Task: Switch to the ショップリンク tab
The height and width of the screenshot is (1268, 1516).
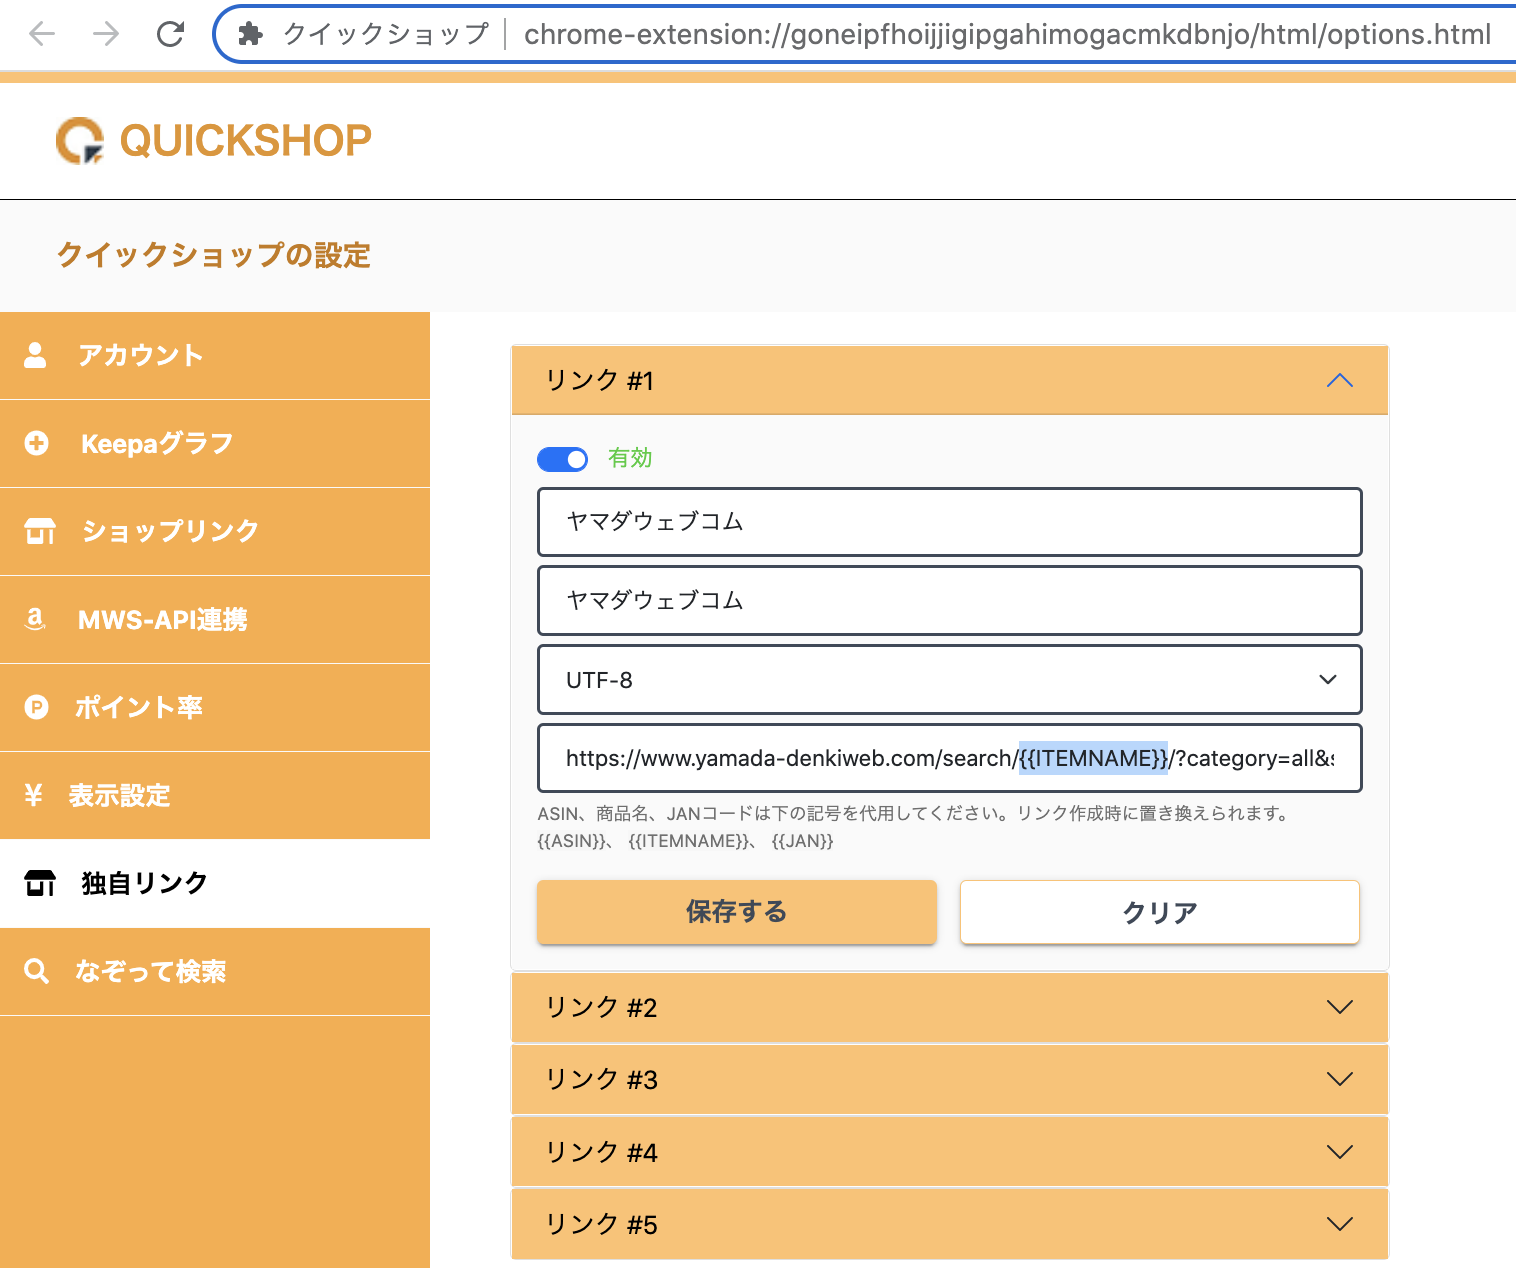Action: [x=215, y=532]
